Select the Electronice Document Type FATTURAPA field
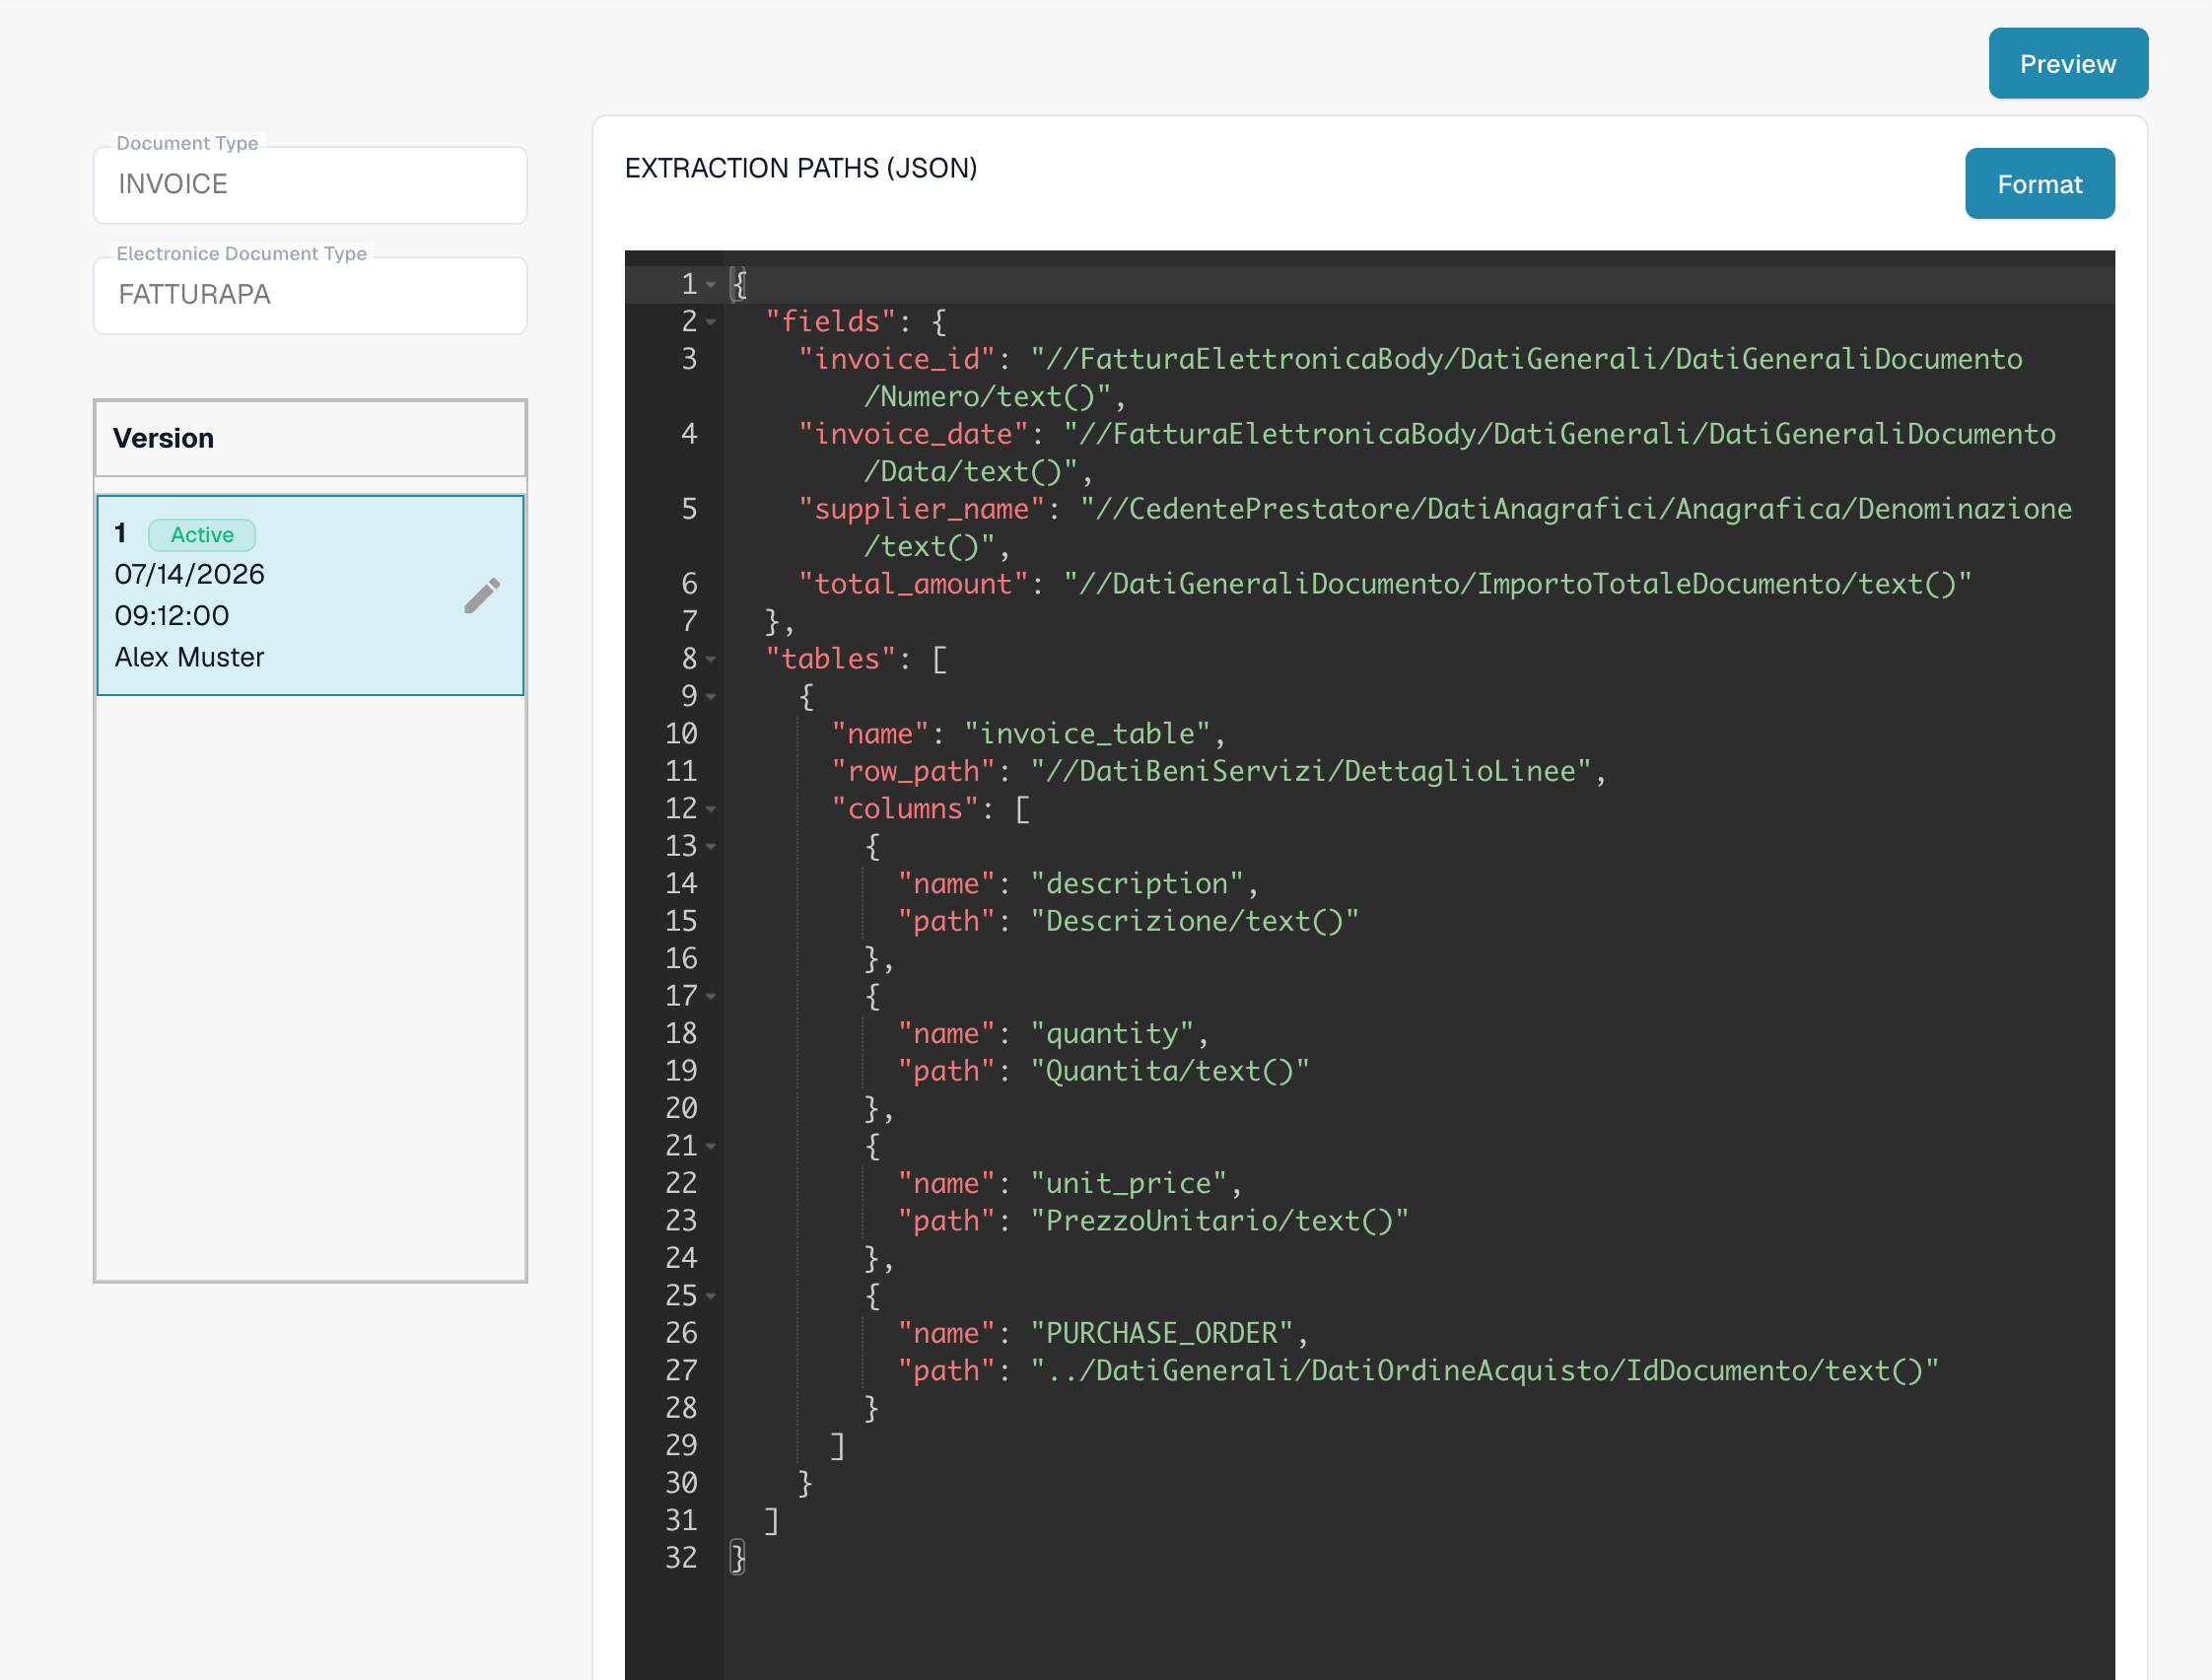 310,295
